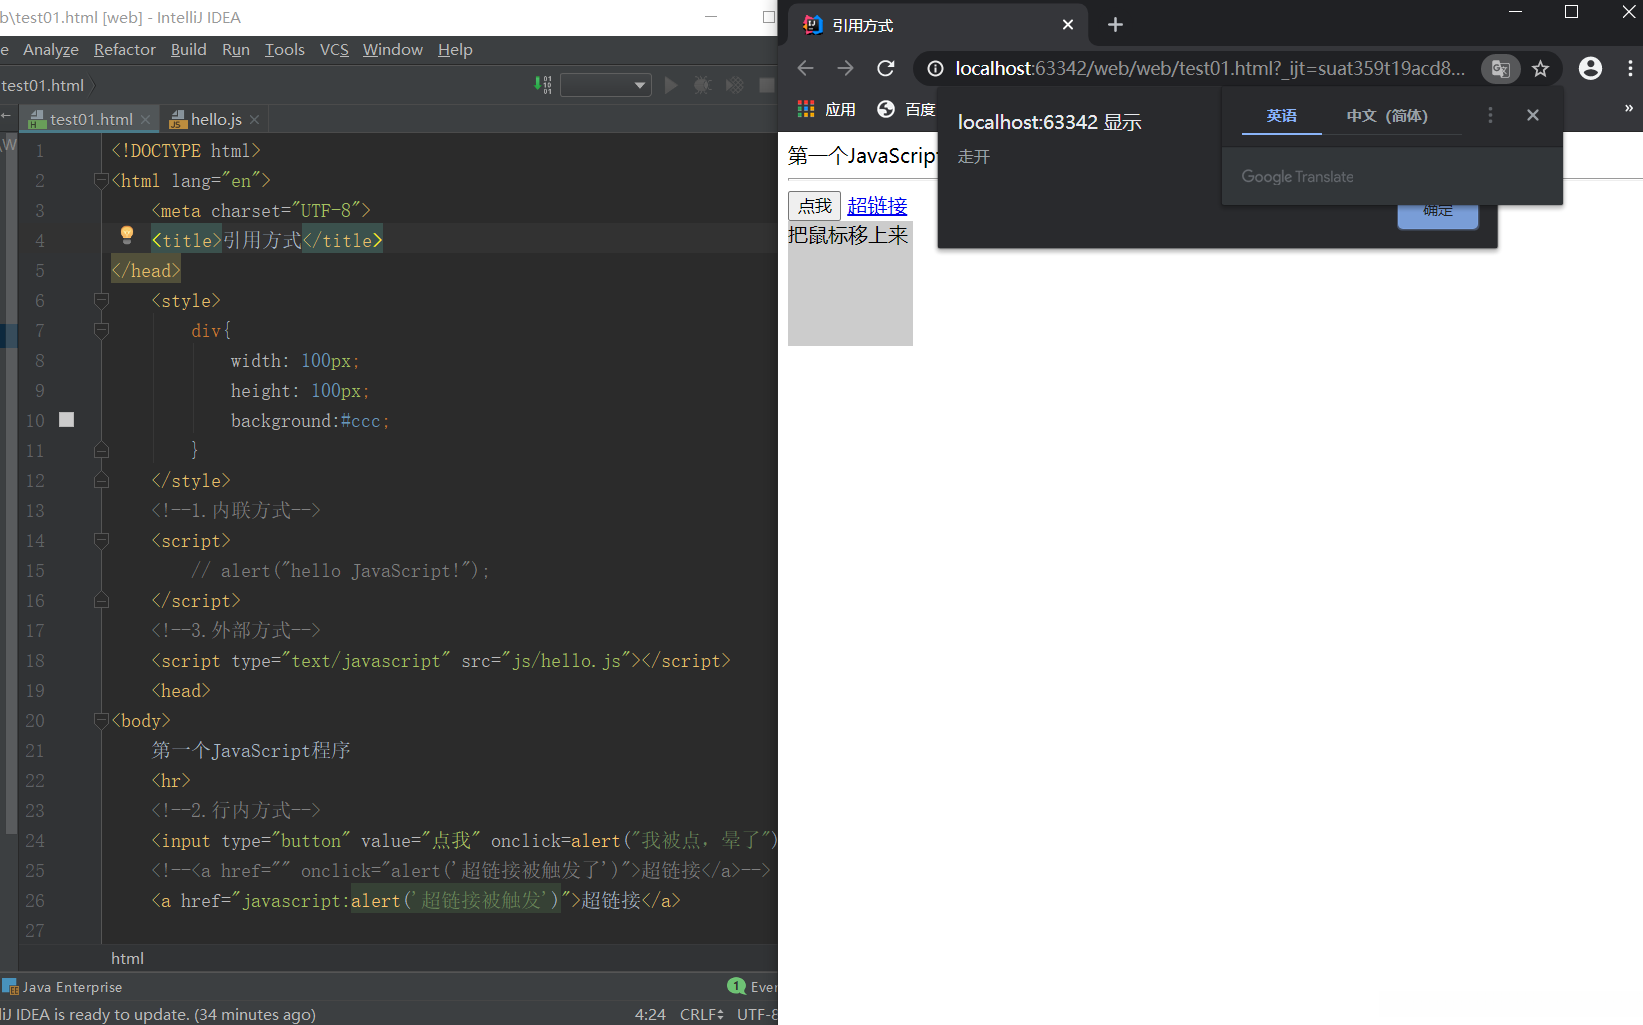
Task: Click the Build project icon with binary digits
Action: (x=543, y=85)
